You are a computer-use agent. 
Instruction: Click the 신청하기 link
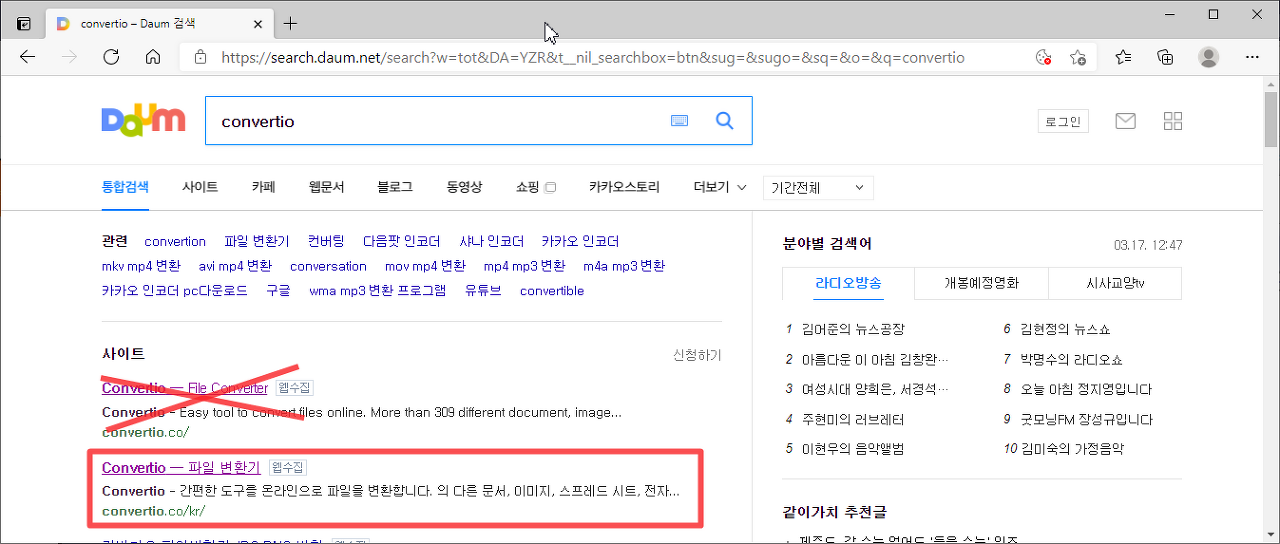click(x=697, y=355)
